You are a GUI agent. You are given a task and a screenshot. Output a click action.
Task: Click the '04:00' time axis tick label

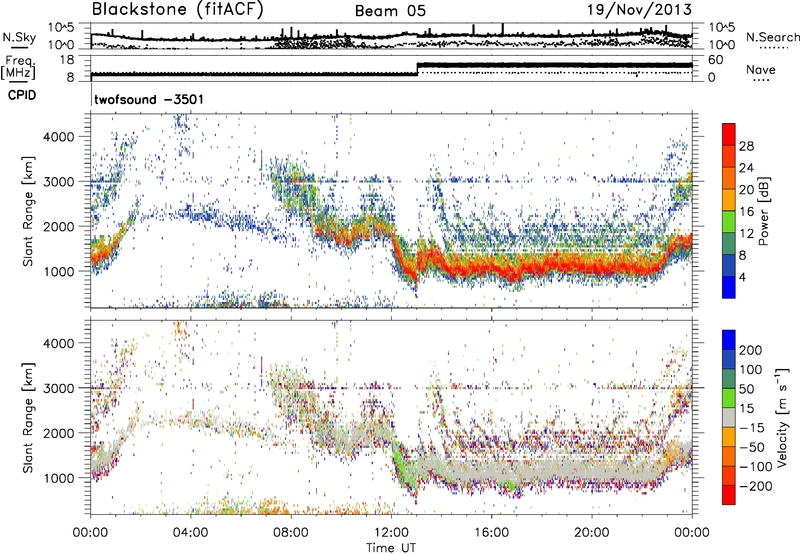(191, 533)
